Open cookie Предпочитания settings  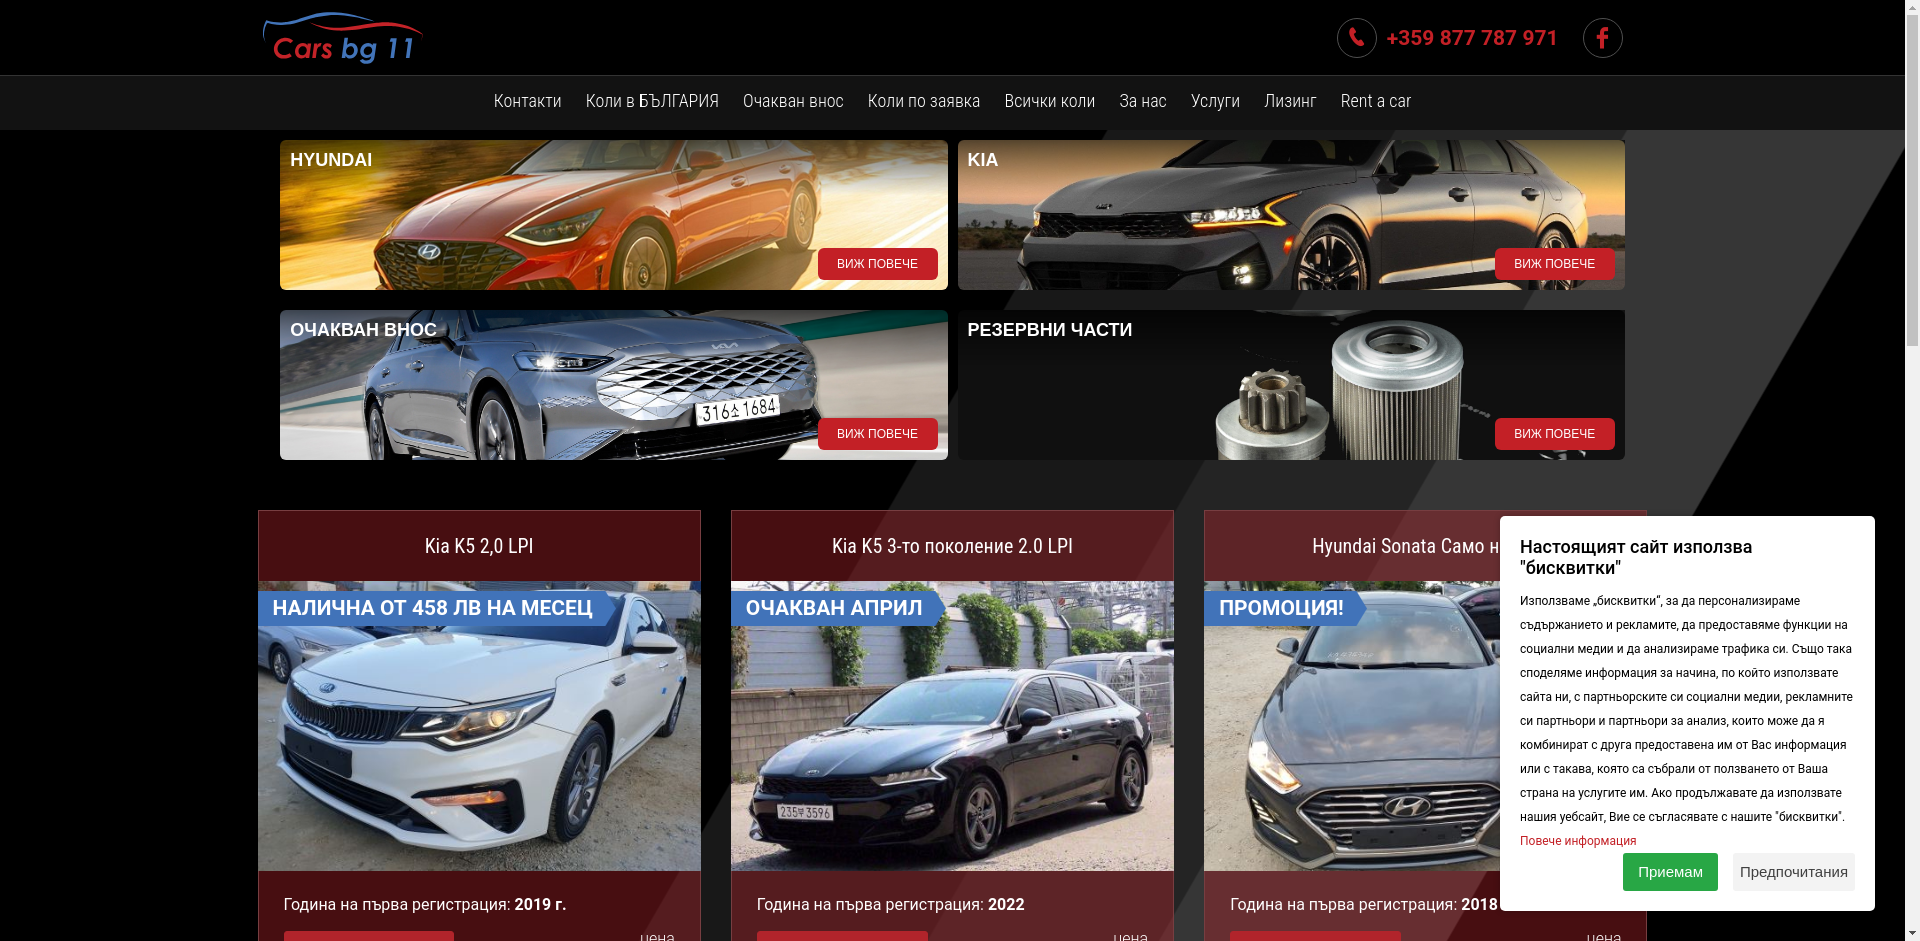(1793, 872)
